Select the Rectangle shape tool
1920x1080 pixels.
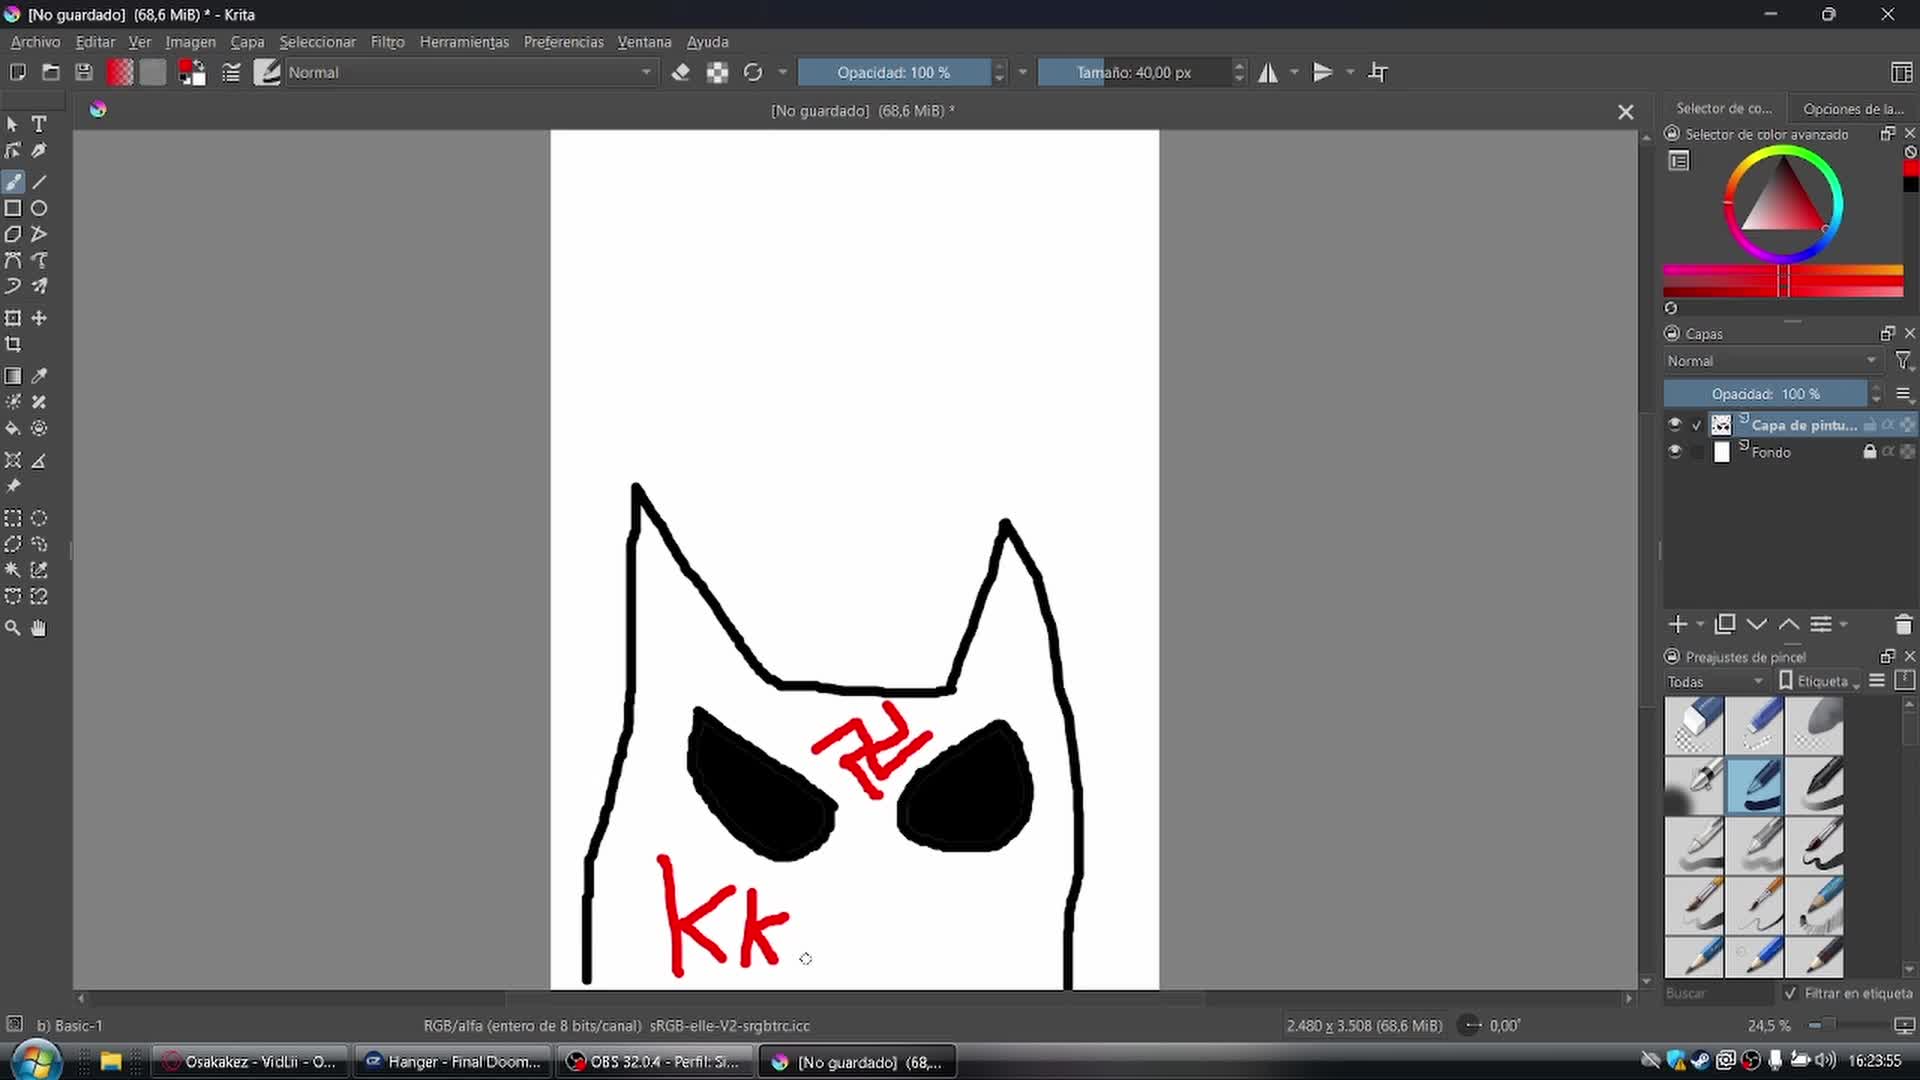(13, 208)
